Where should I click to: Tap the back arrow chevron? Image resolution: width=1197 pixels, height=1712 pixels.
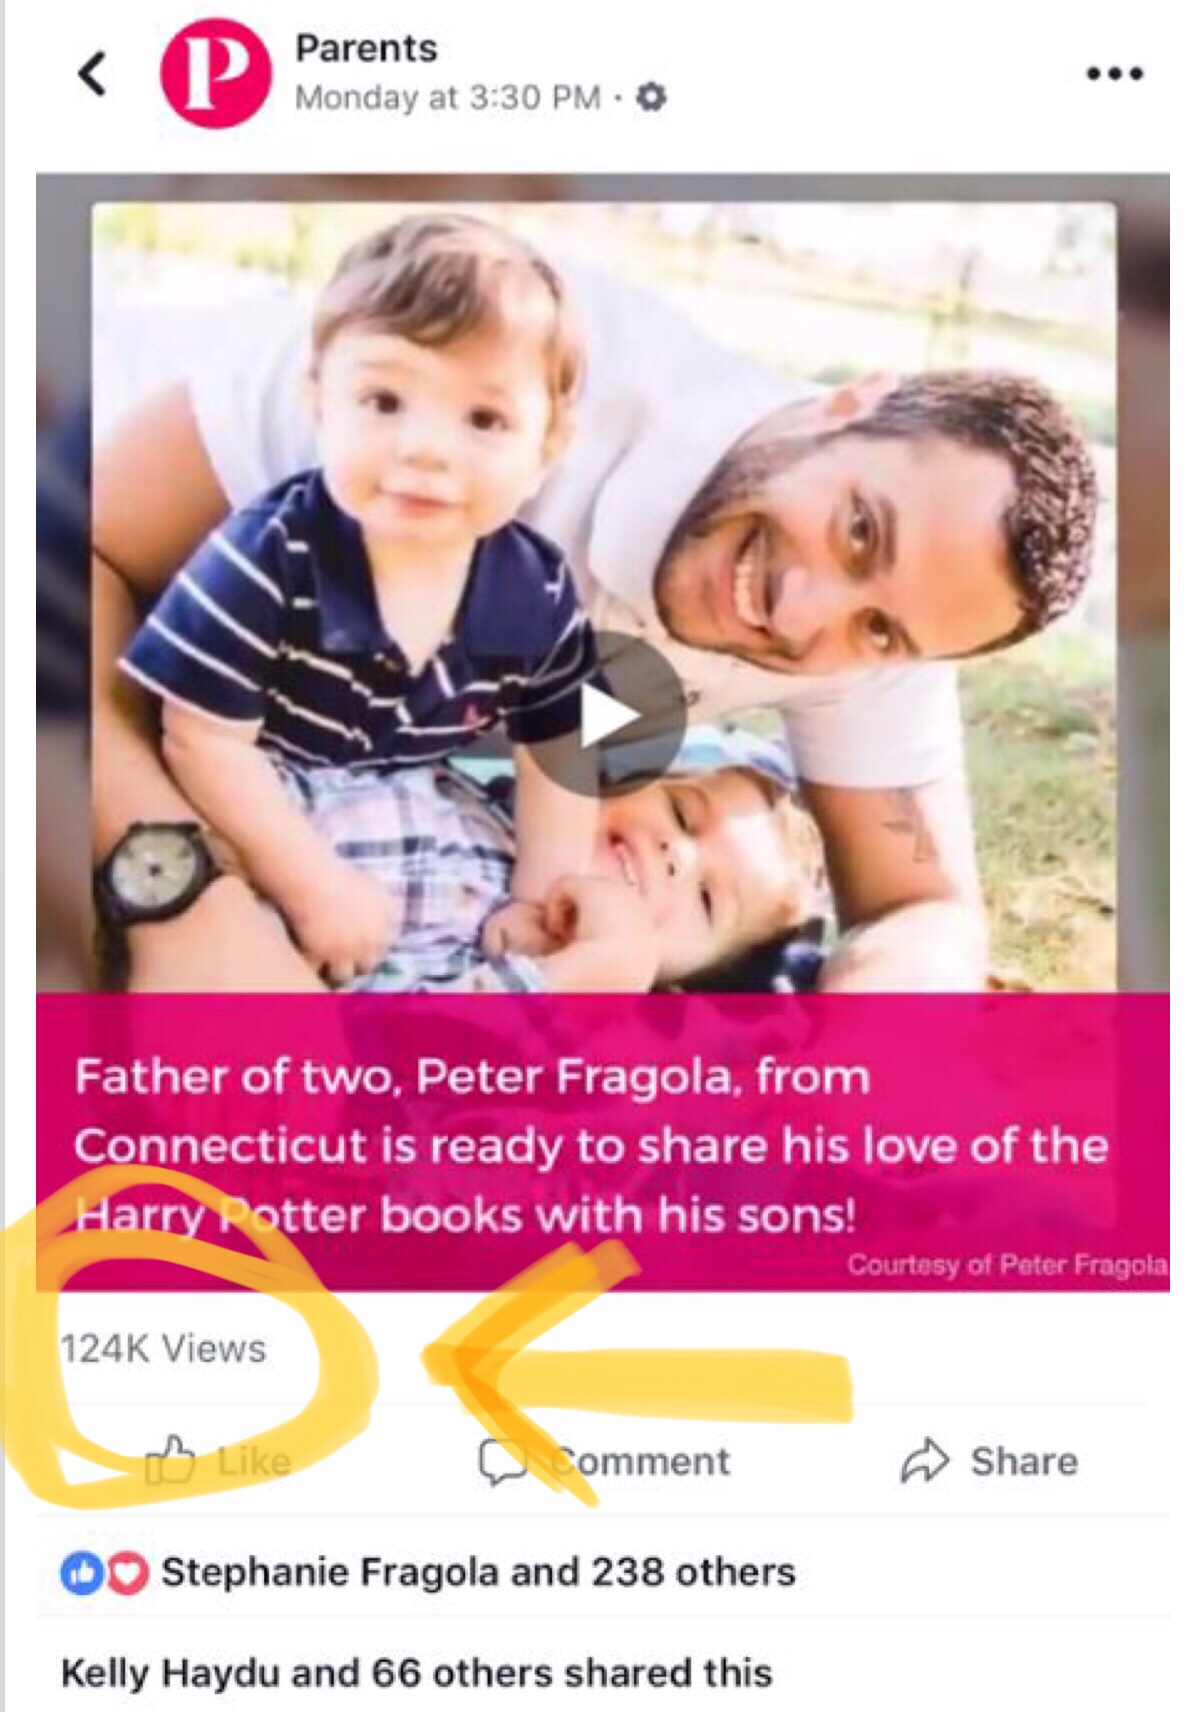[93, 74]
